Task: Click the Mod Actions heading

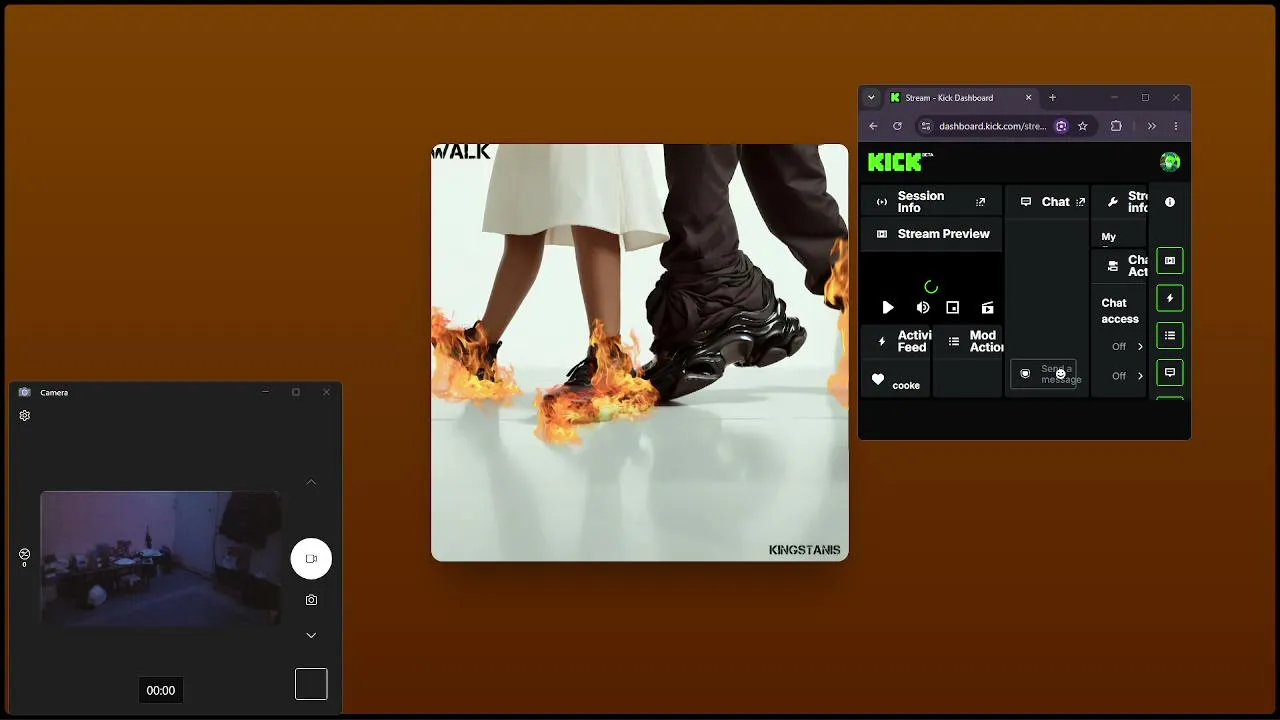Action: [x=986, y=342]
